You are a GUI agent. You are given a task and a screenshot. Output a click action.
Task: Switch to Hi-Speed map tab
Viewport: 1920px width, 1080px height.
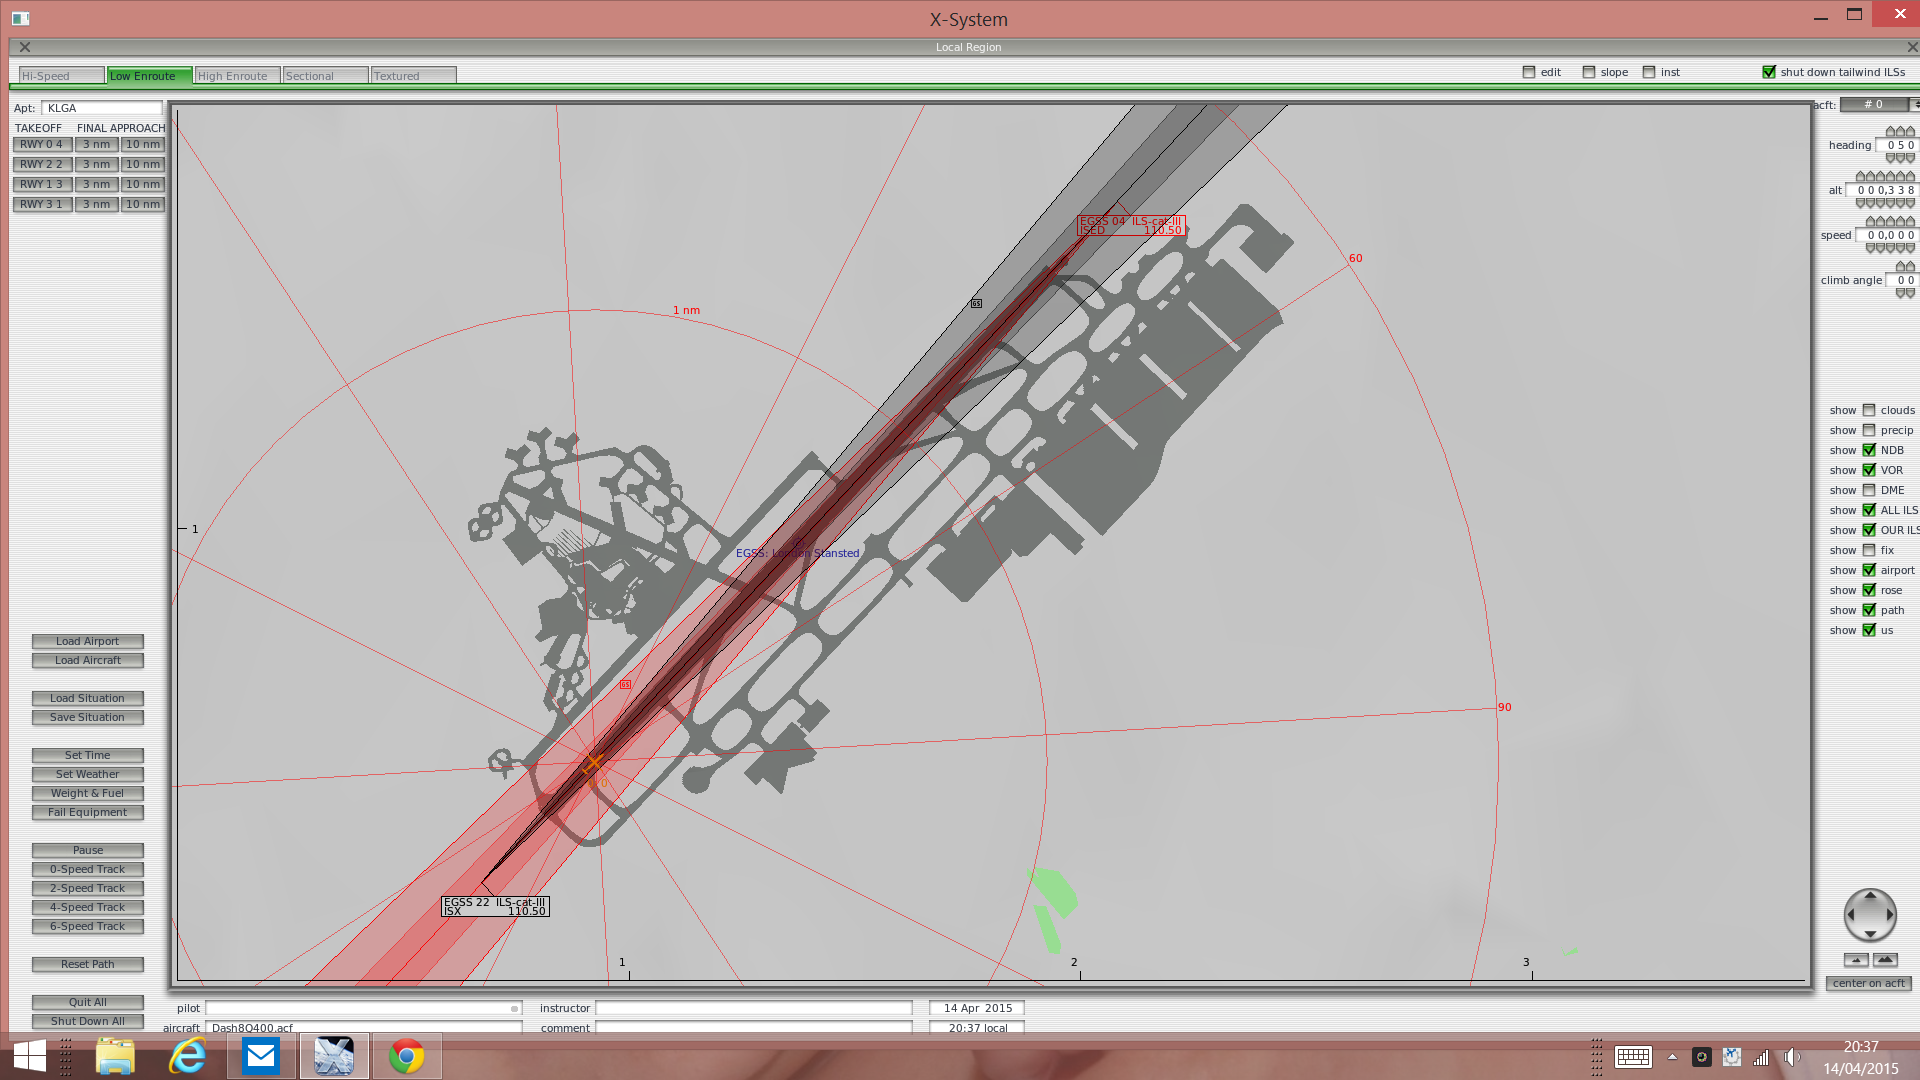point(61,76)
